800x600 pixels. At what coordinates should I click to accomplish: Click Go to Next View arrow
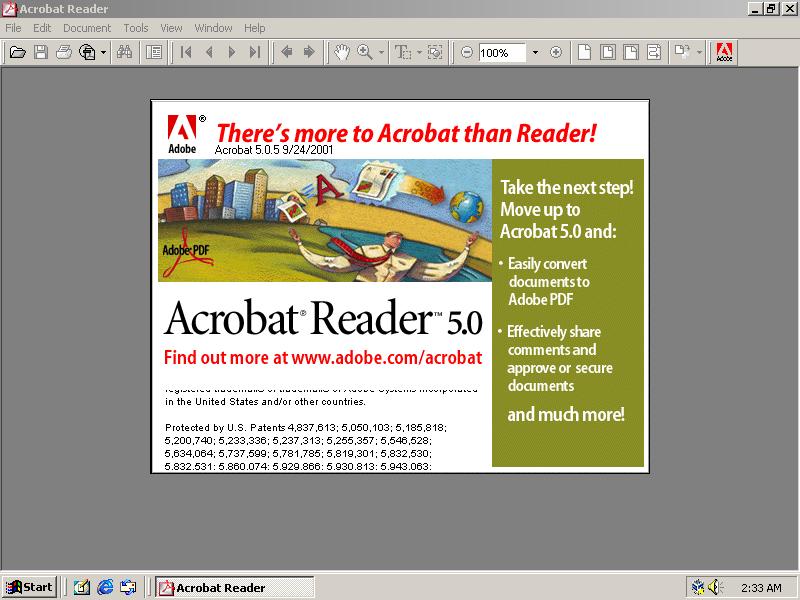point(309,52)
